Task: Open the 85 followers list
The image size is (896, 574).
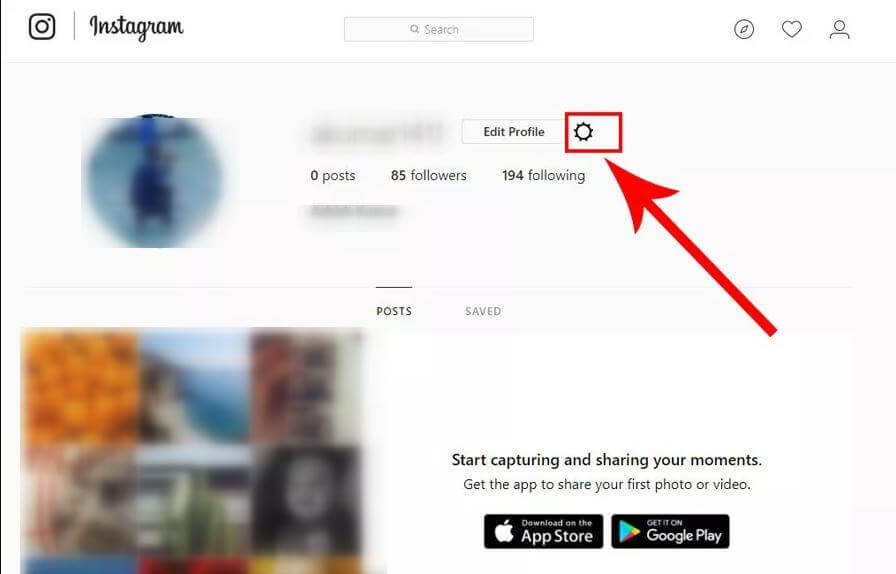Action: tap(429, 176)
